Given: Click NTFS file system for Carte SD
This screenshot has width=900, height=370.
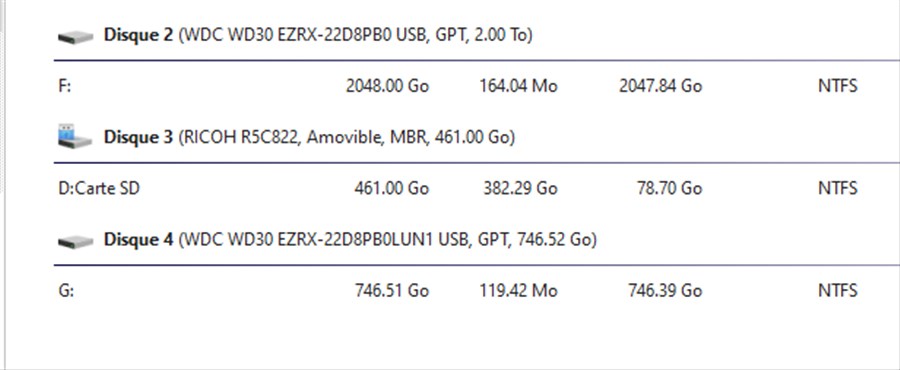Looking at the screenshot, I should pos(837,188).
